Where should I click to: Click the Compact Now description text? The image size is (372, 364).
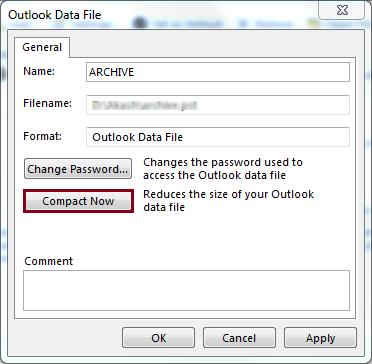228,201
